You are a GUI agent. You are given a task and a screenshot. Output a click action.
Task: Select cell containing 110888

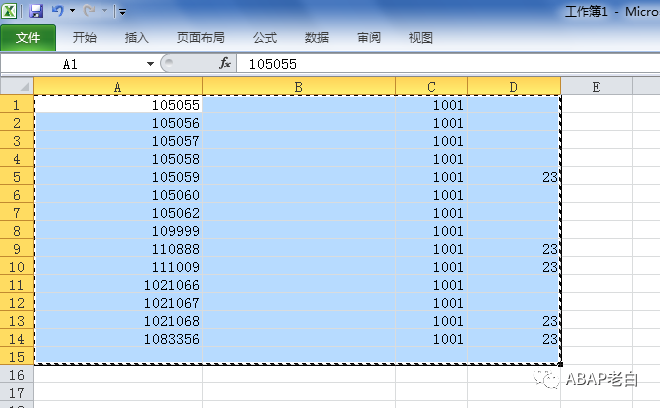coord(118,248)
